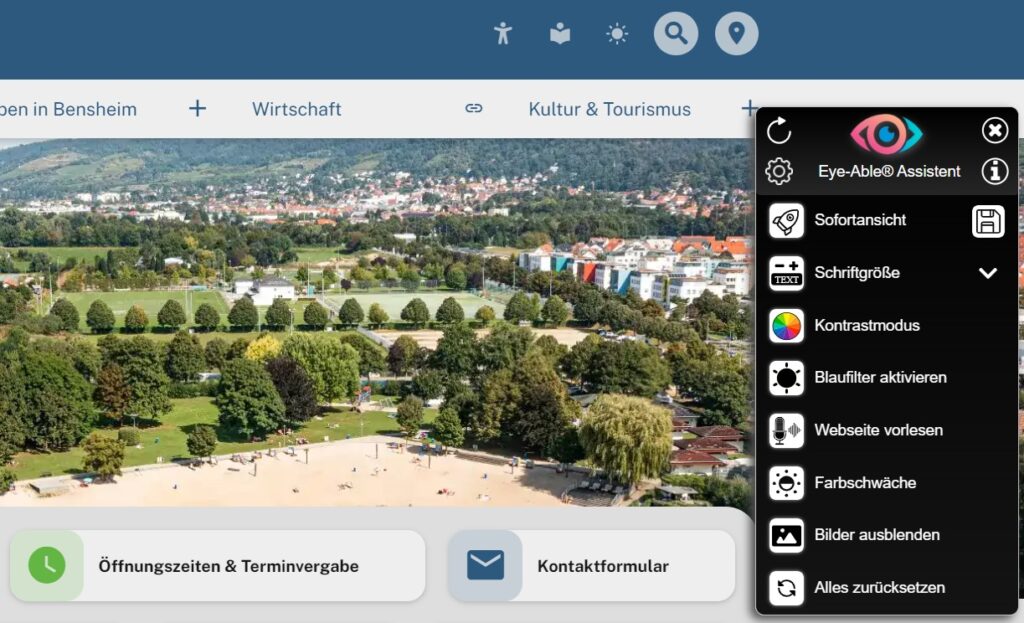This screenshot has width=1024, height=623.
Task: Click the map icon in the header
Action: (559, 33)
